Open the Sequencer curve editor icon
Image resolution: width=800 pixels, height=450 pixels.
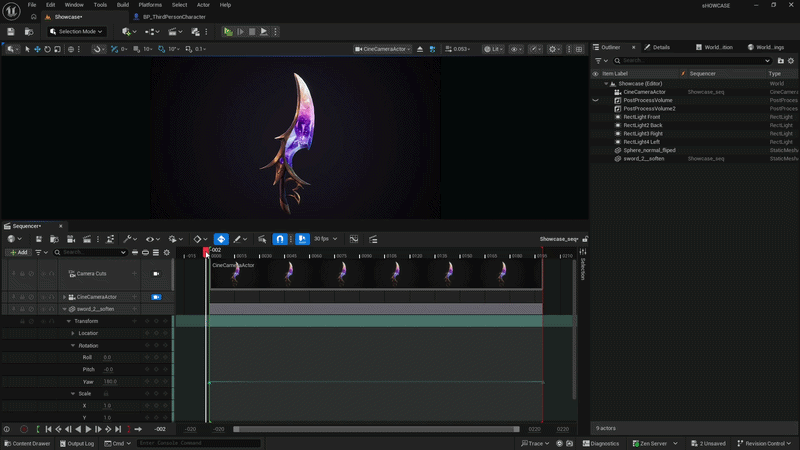[354, 239]
